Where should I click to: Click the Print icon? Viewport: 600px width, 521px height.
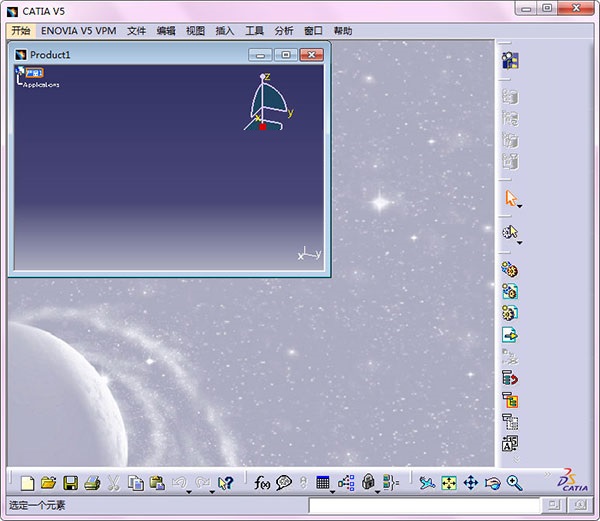click(92, 483)
